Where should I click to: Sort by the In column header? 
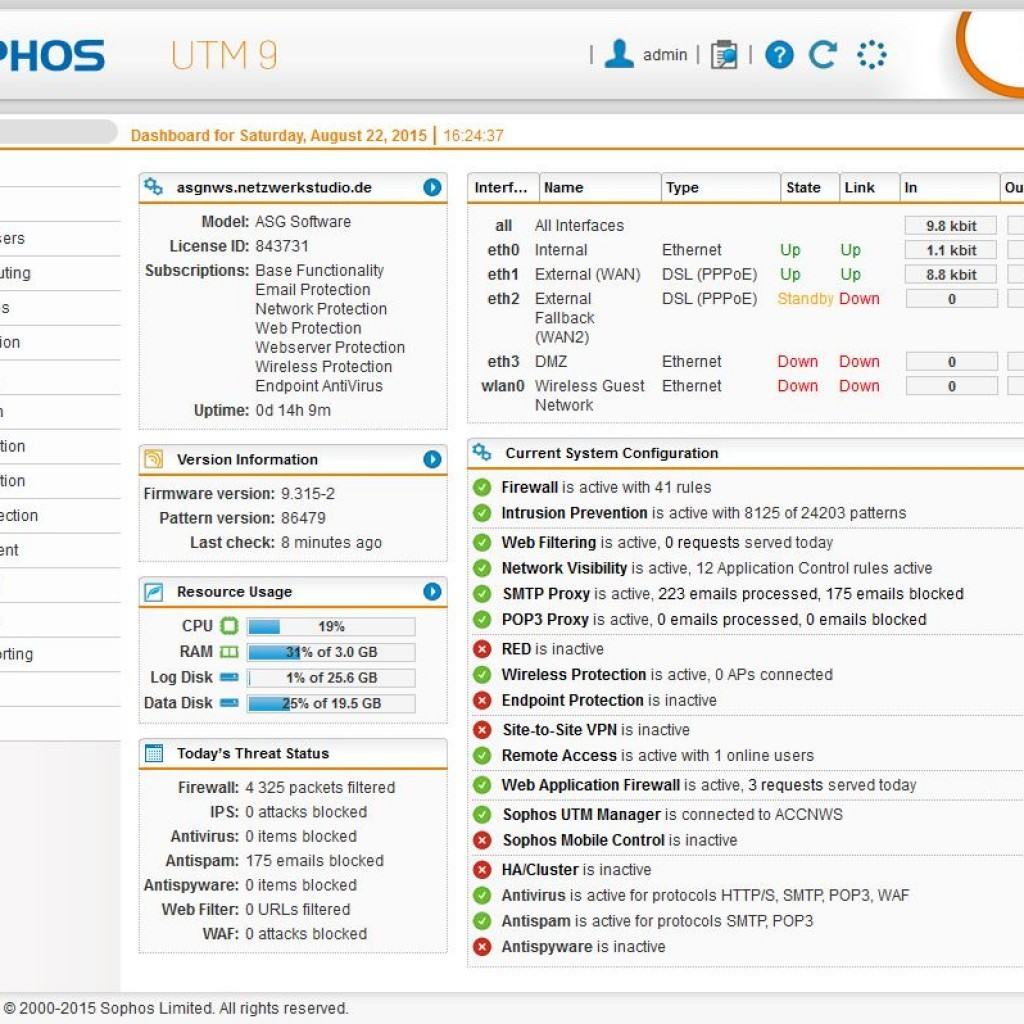pyautogui.click(x=950, y=187)
